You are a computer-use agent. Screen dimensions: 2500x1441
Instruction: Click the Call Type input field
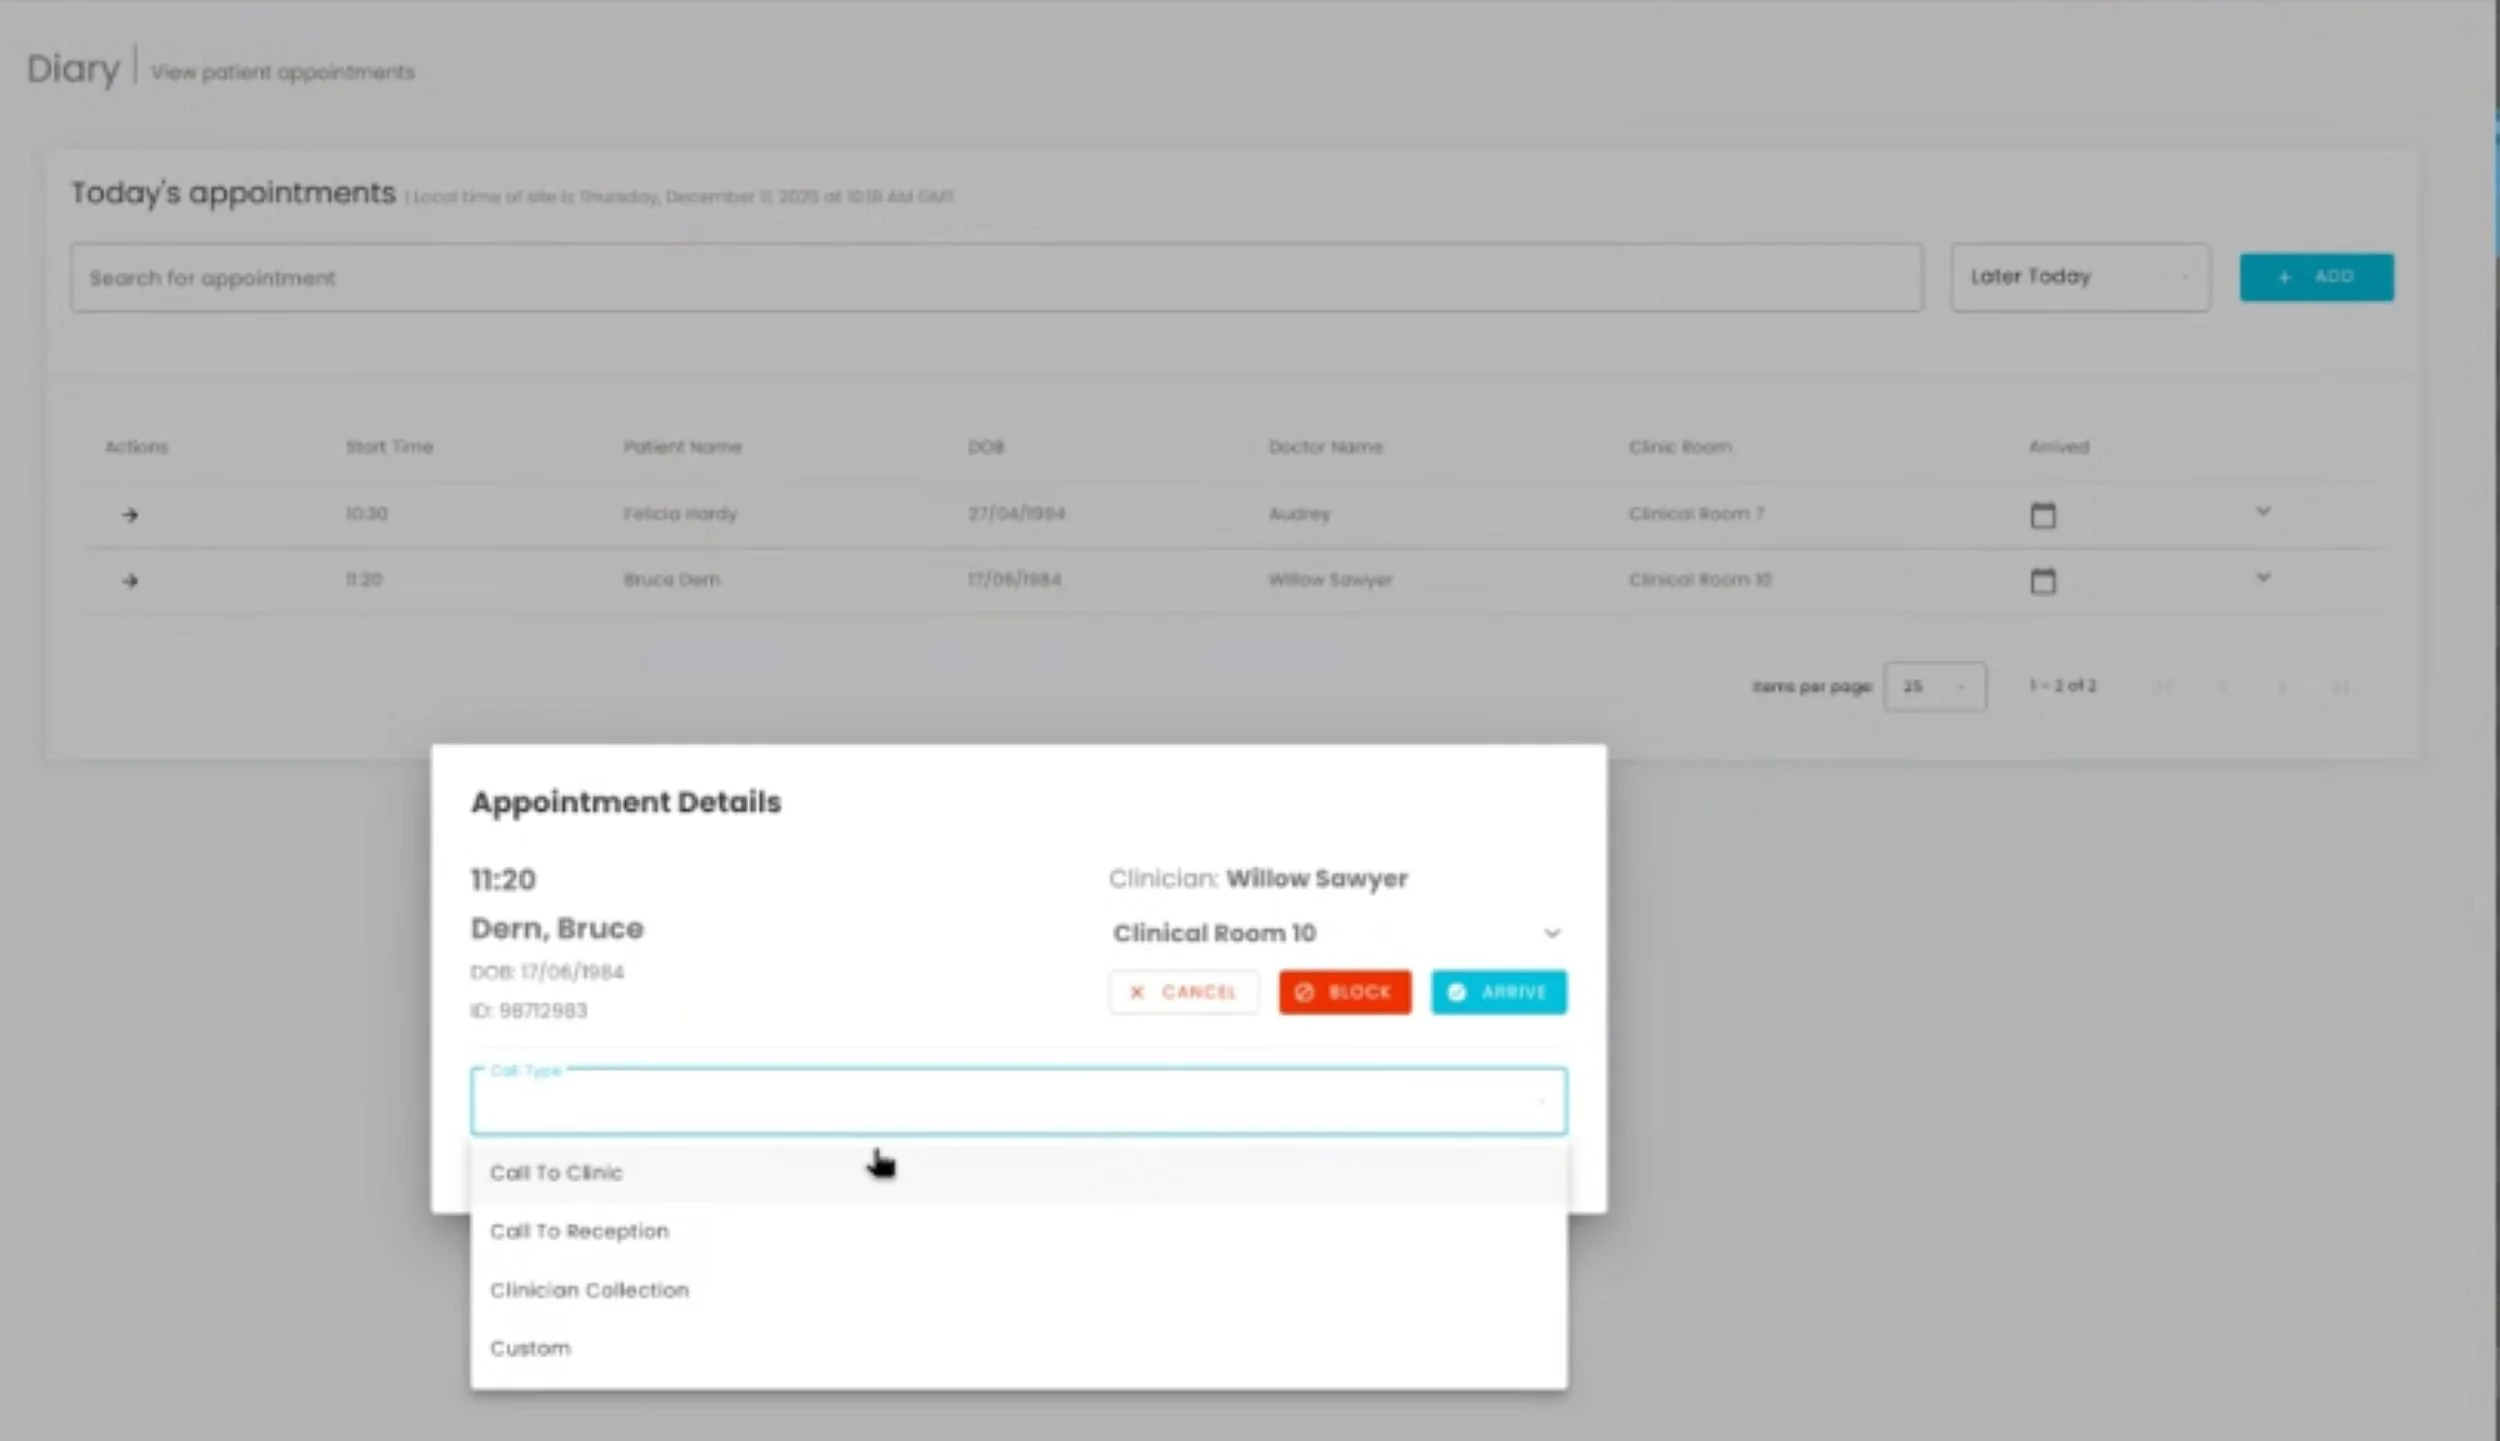coord(1017,1100)
